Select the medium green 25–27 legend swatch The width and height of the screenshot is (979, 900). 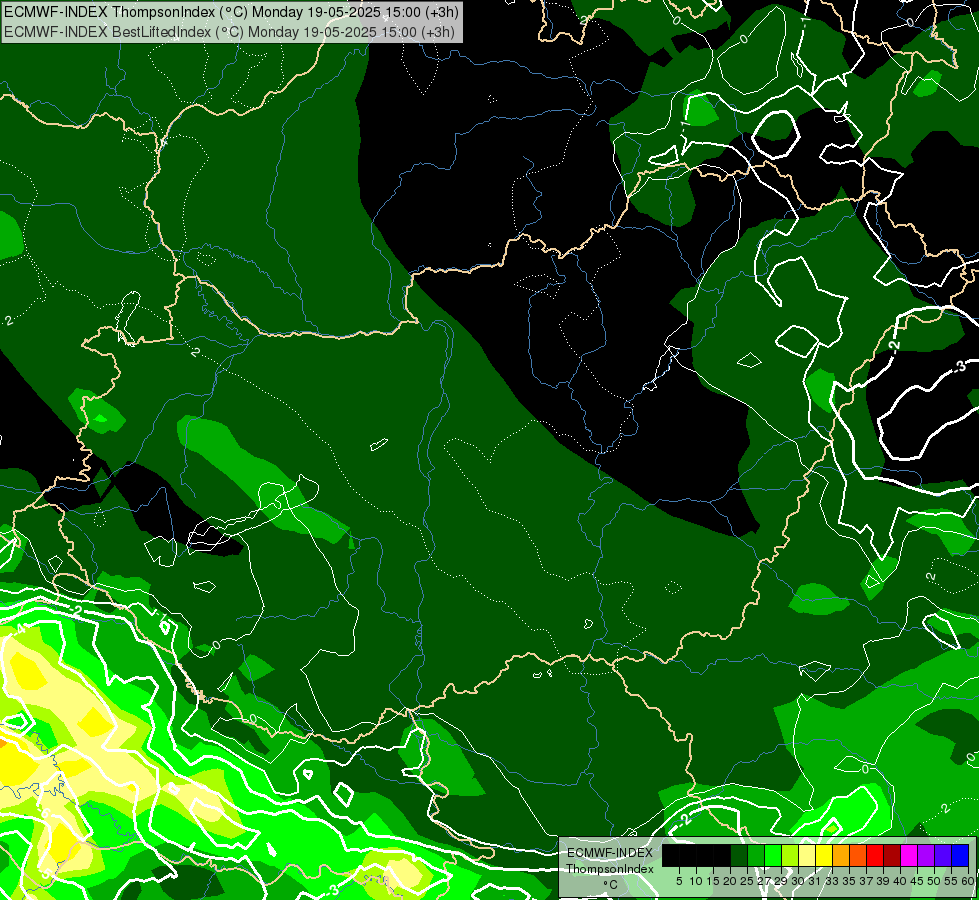756,855
